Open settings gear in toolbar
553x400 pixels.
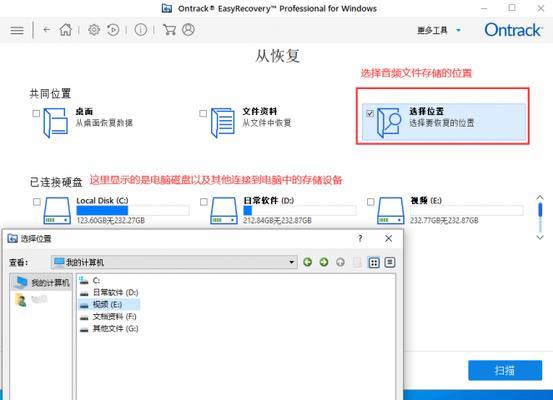pyautogui.click(x=94, y=30)
